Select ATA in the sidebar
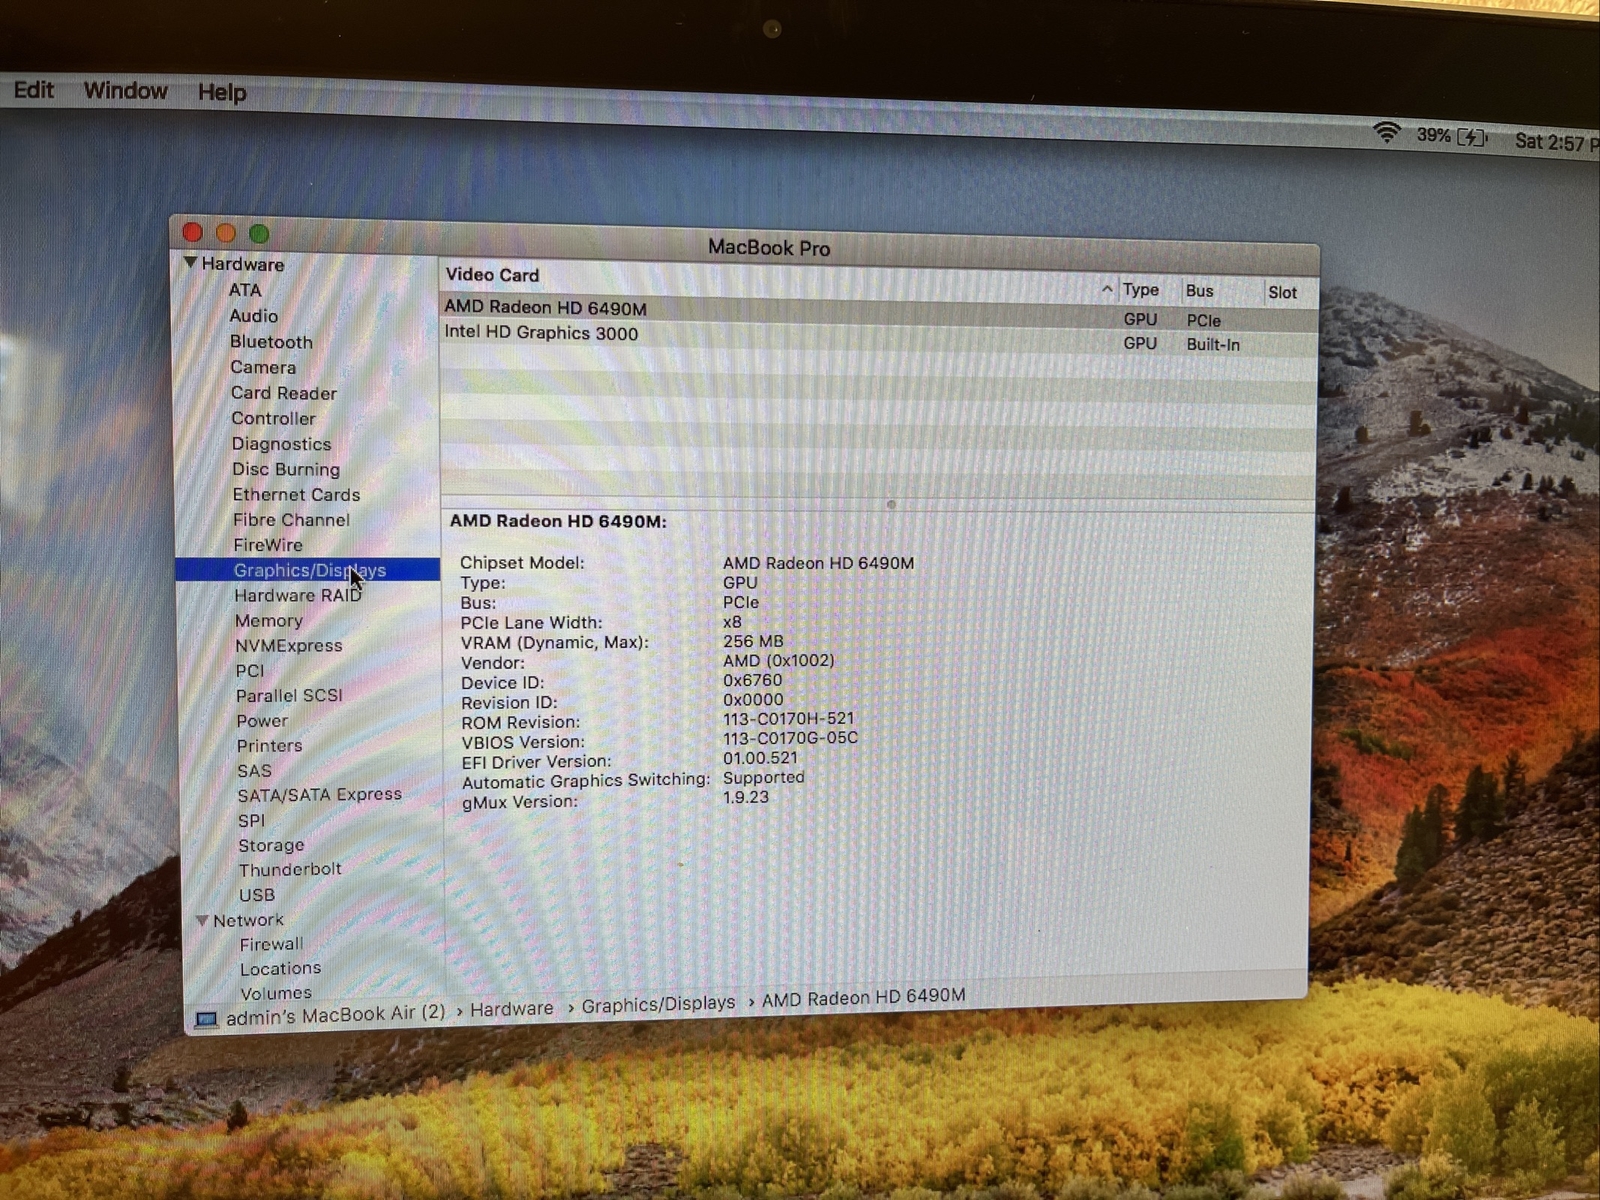 [245, 290]
